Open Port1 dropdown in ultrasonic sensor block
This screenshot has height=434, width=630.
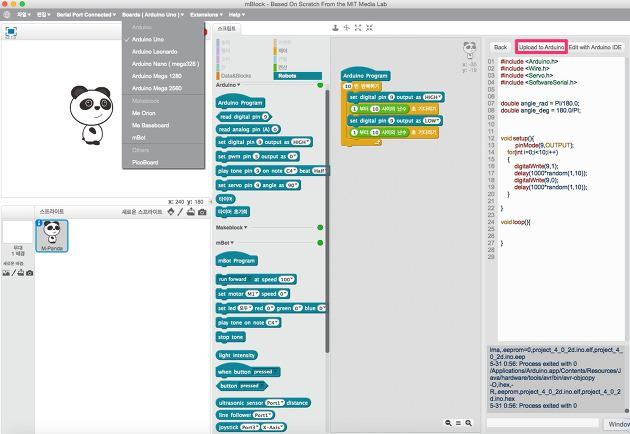coord(275,403)
